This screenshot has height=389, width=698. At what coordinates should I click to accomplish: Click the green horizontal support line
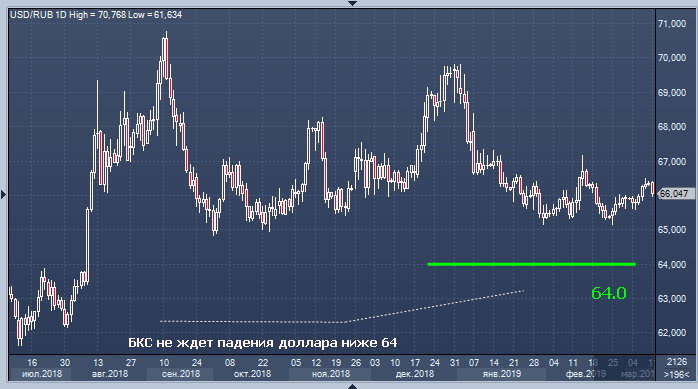point(532,264)
